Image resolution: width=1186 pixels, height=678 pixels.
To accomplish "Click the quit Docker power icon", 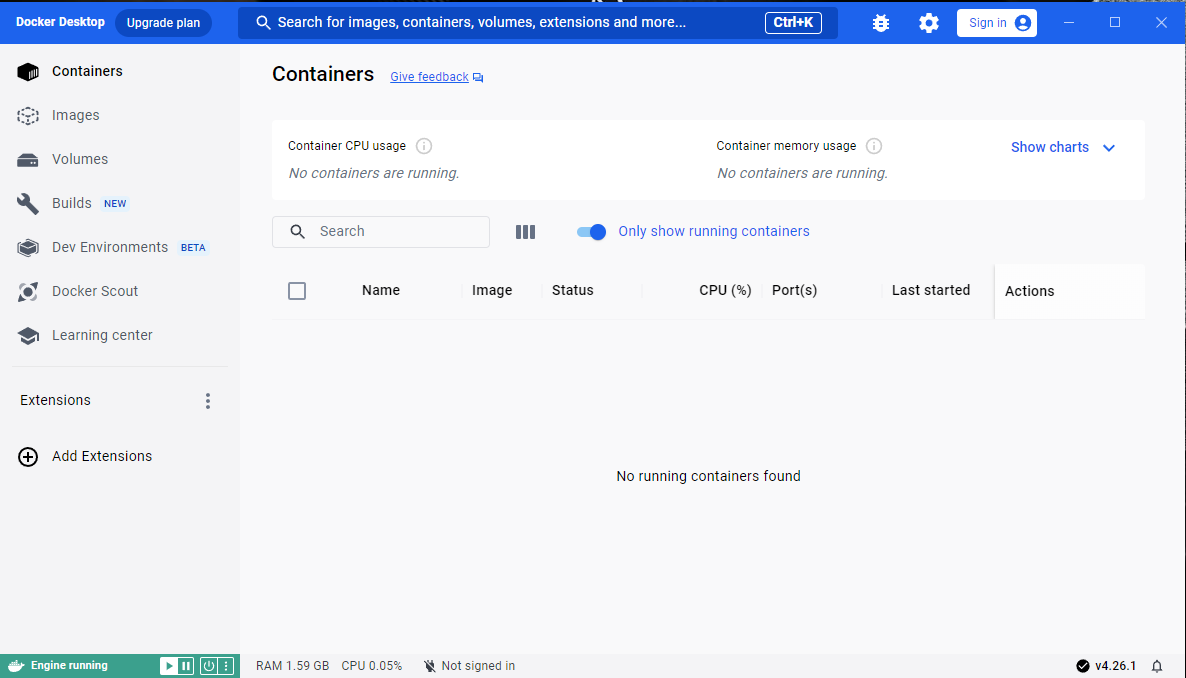I will tap(208, 666).
